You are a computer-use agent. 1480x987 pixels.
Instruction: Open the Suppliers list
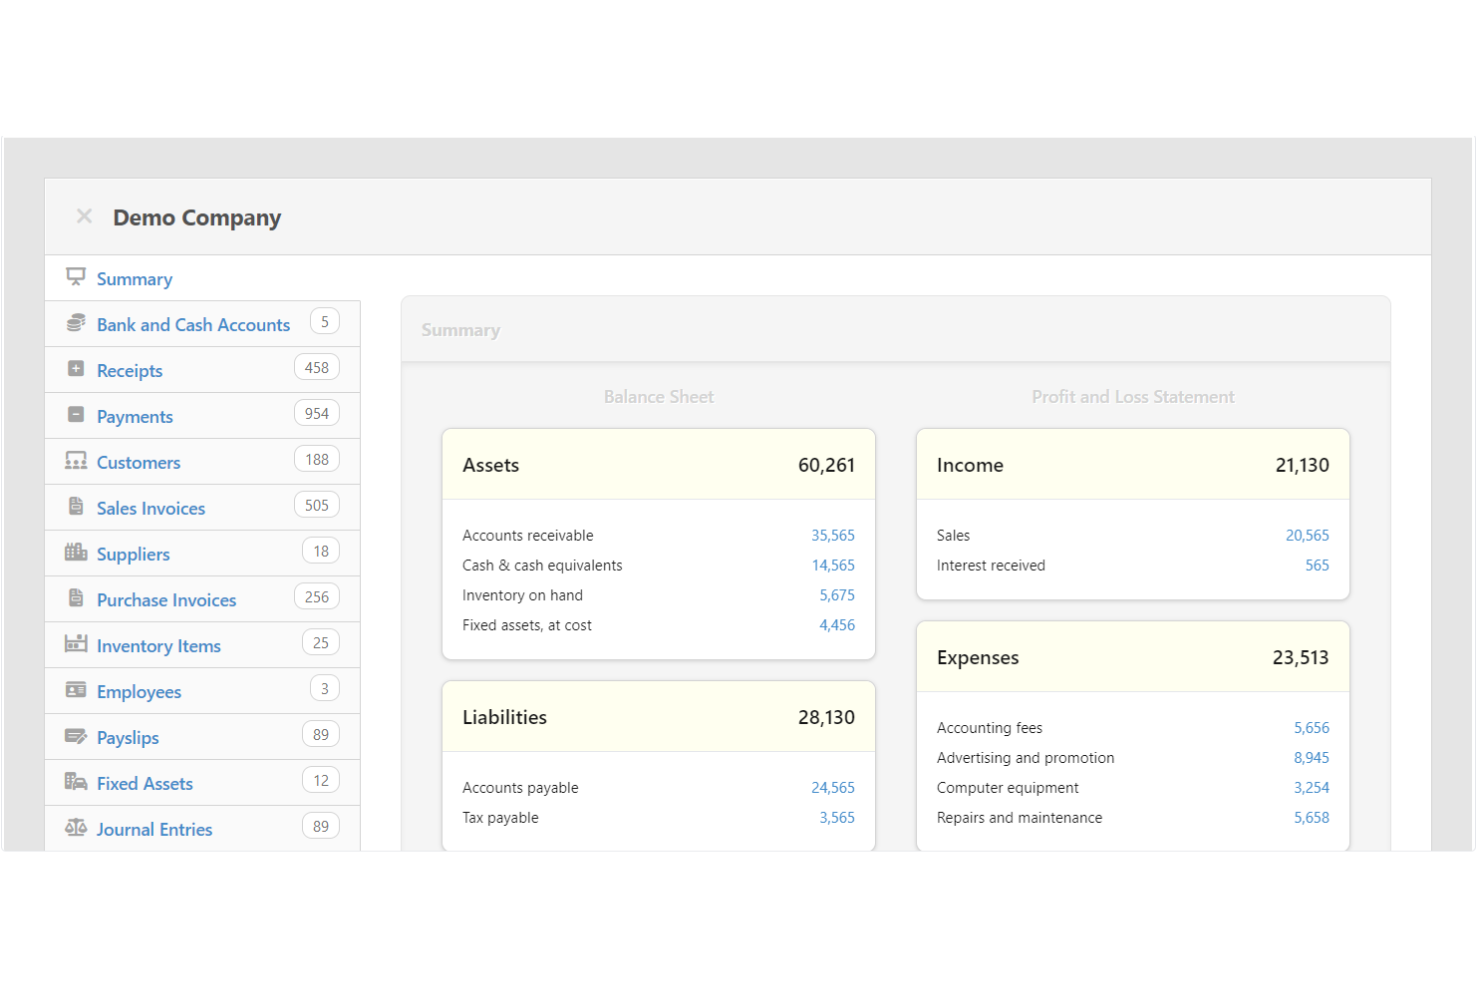pyautogui.click(x=133, y=555)
